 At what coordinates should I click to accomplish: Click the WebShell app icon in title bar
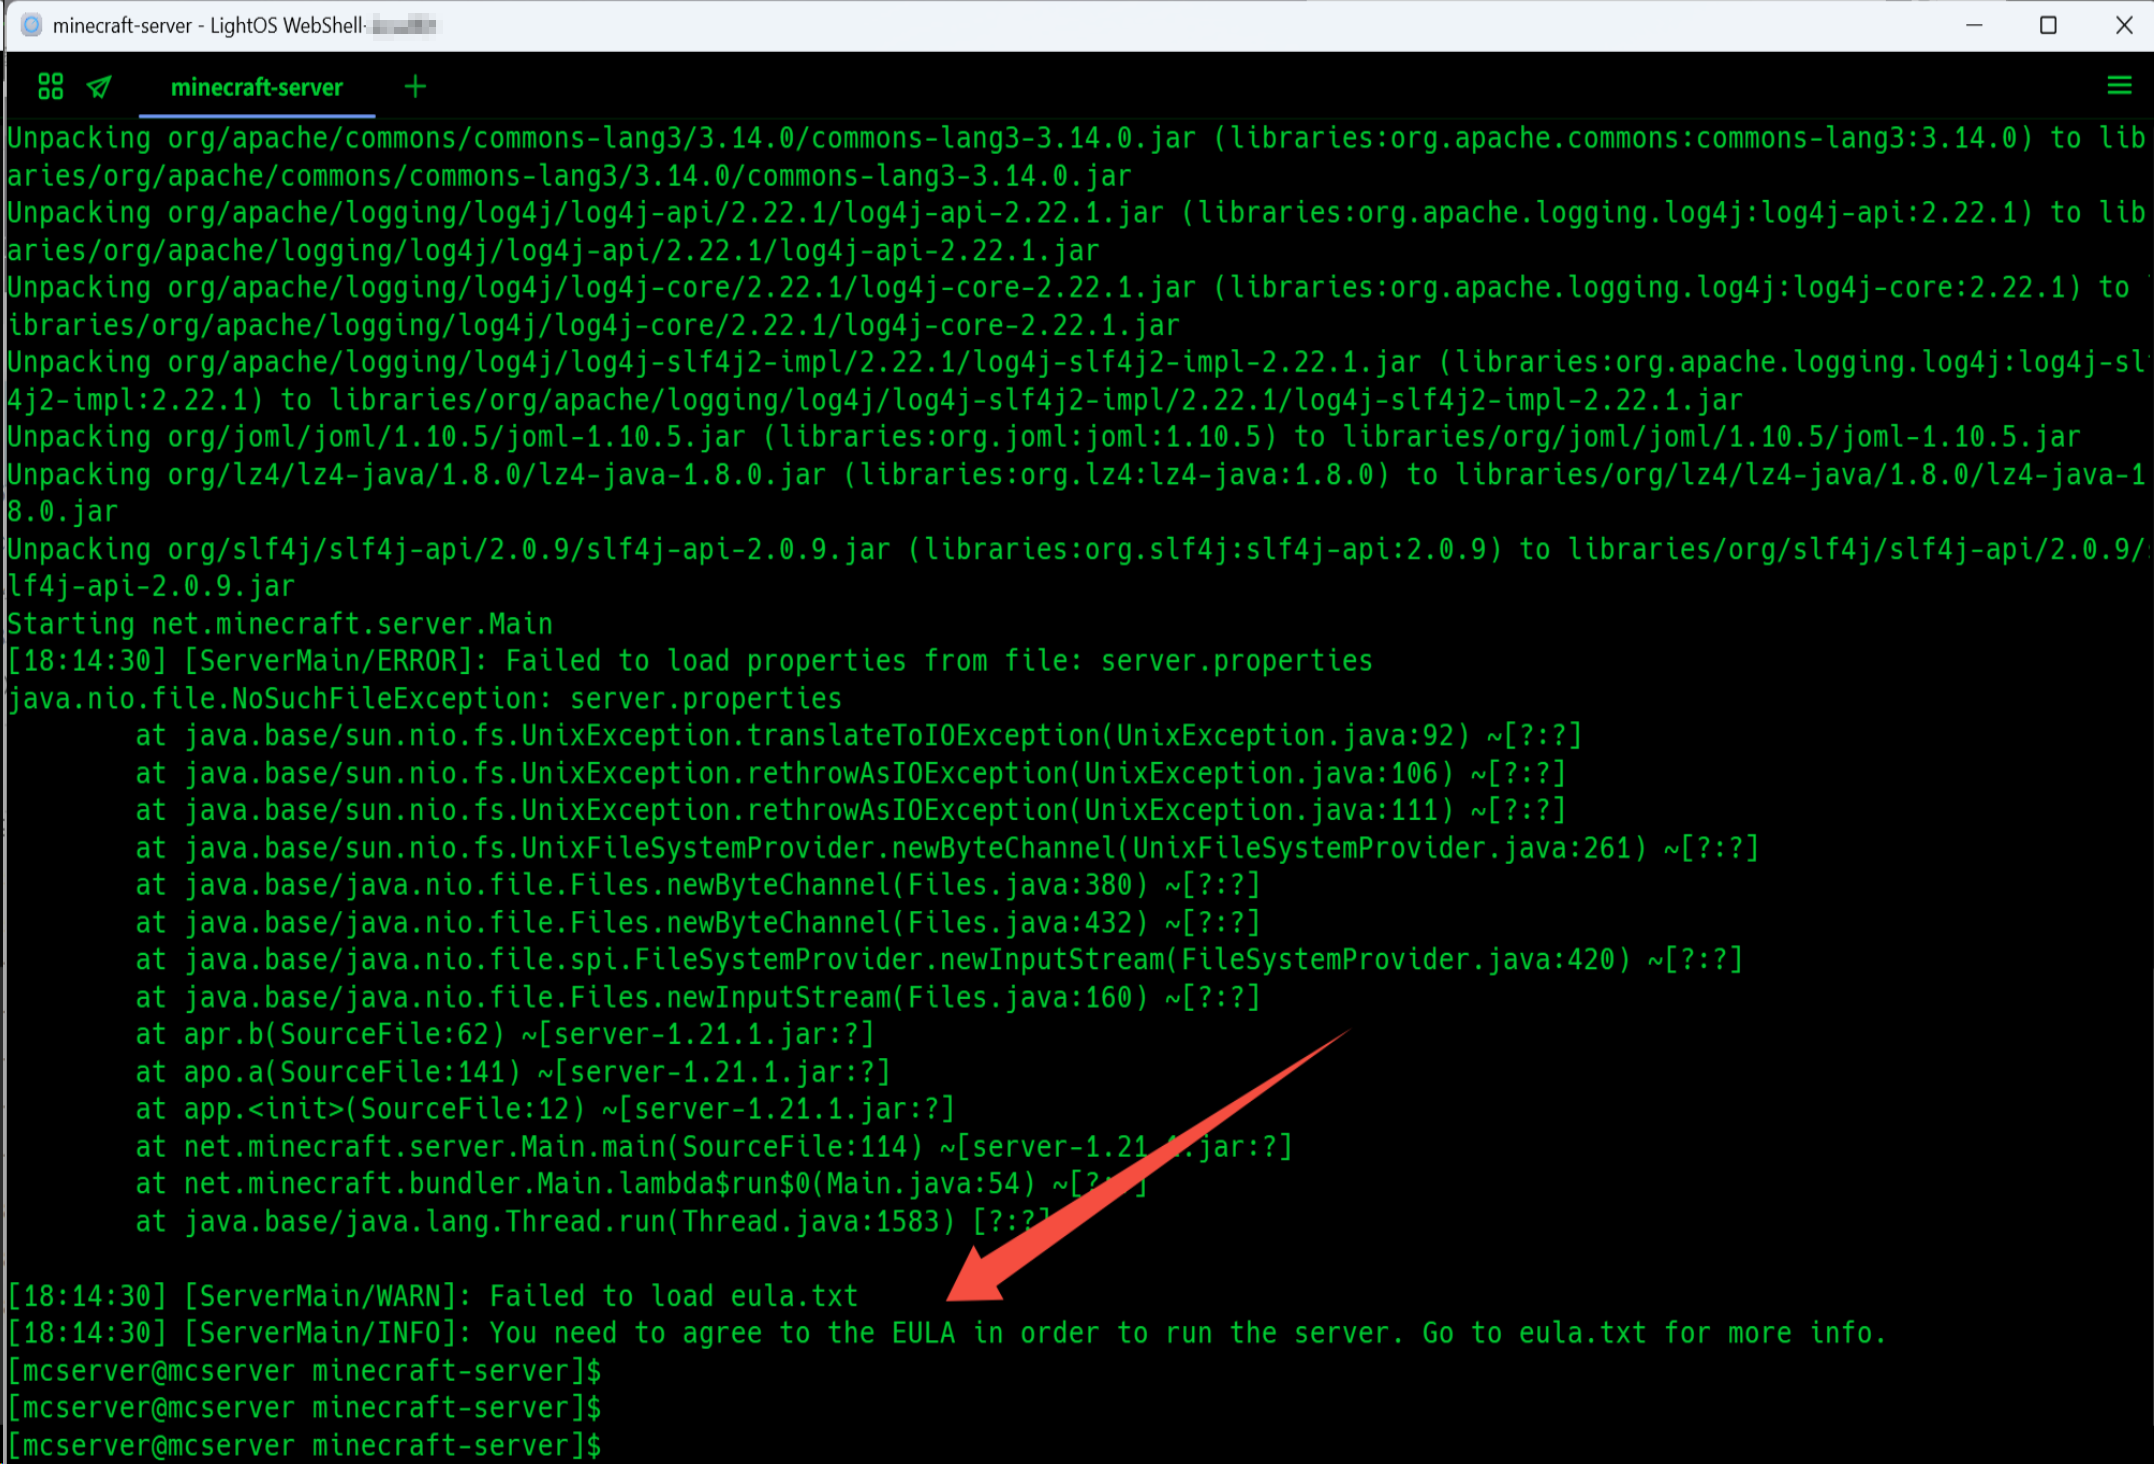click(31, 25)
